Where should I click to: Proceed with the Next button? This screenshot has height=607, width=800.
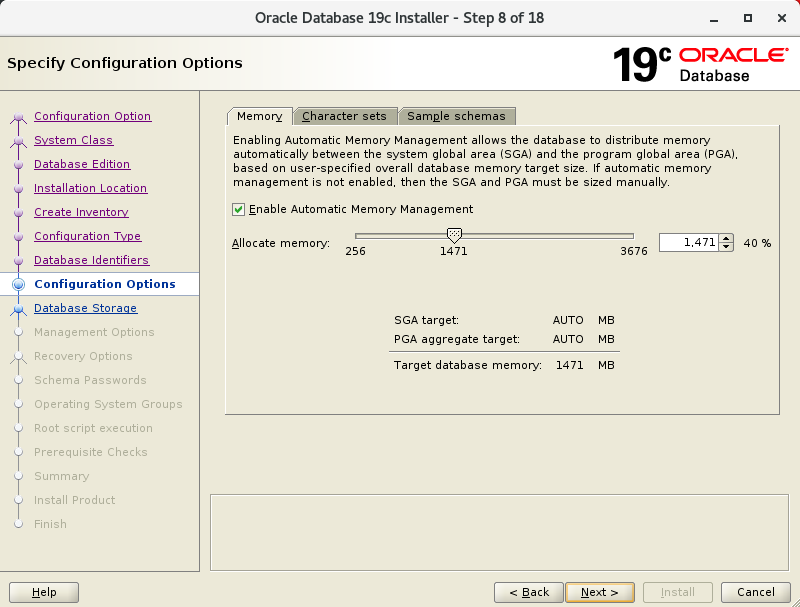coord(600,592)
